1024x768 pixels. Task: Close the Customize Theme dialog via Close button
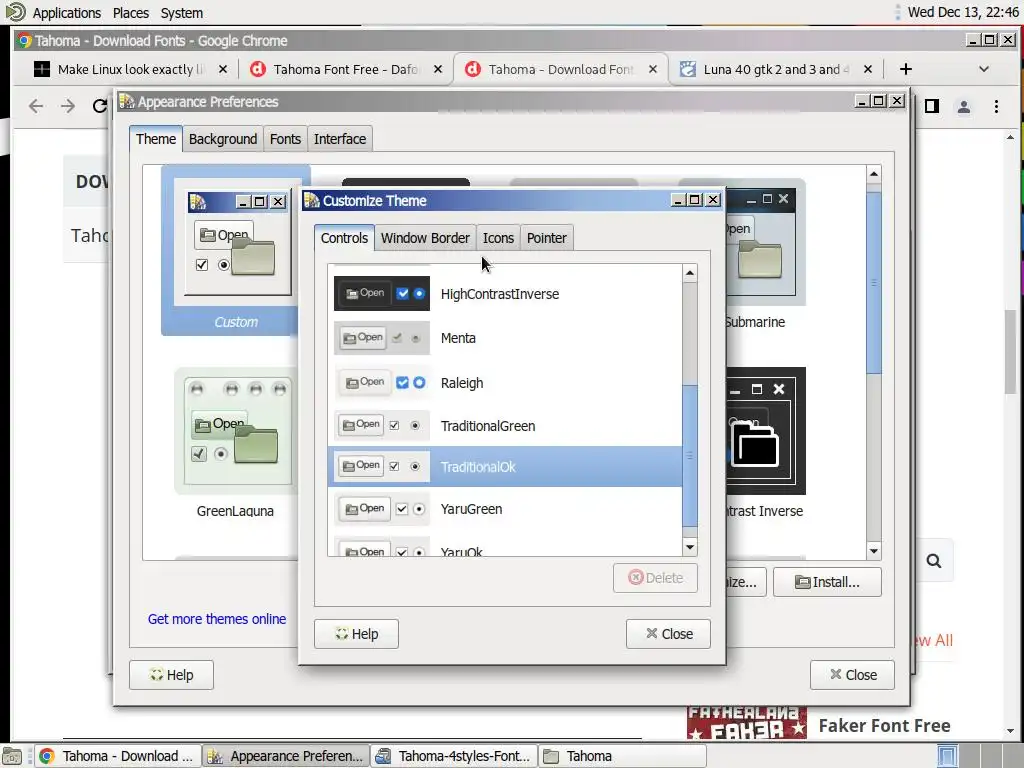click(668, 634)
